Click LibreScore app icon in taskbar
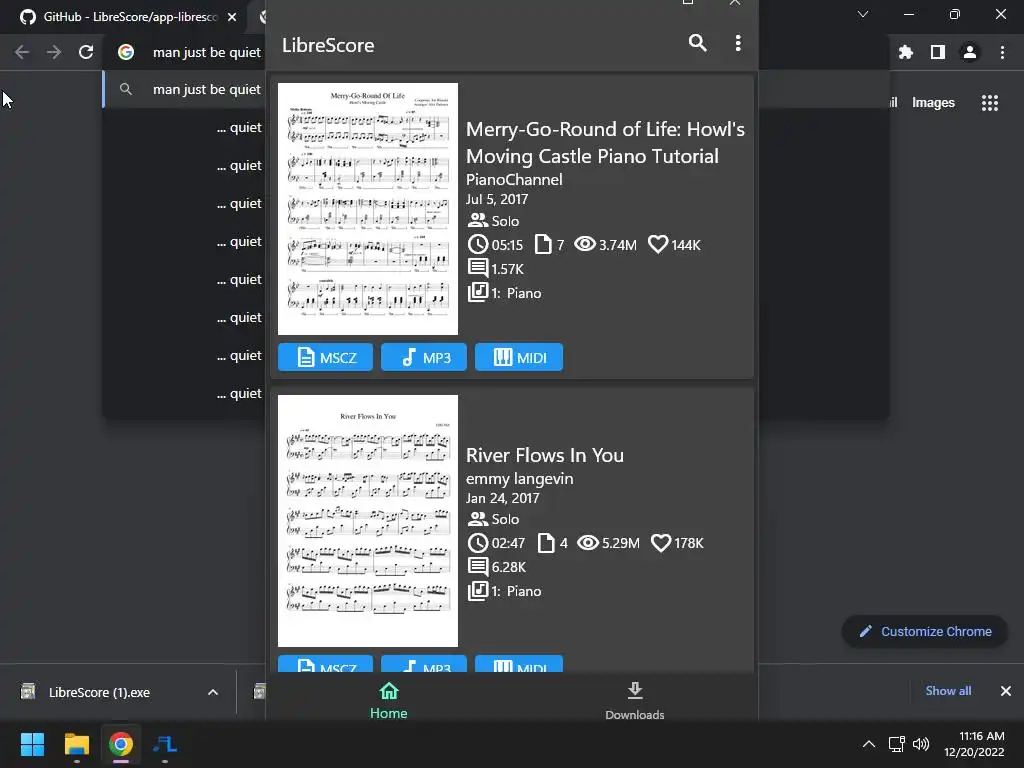 click(x=165, y=744)
